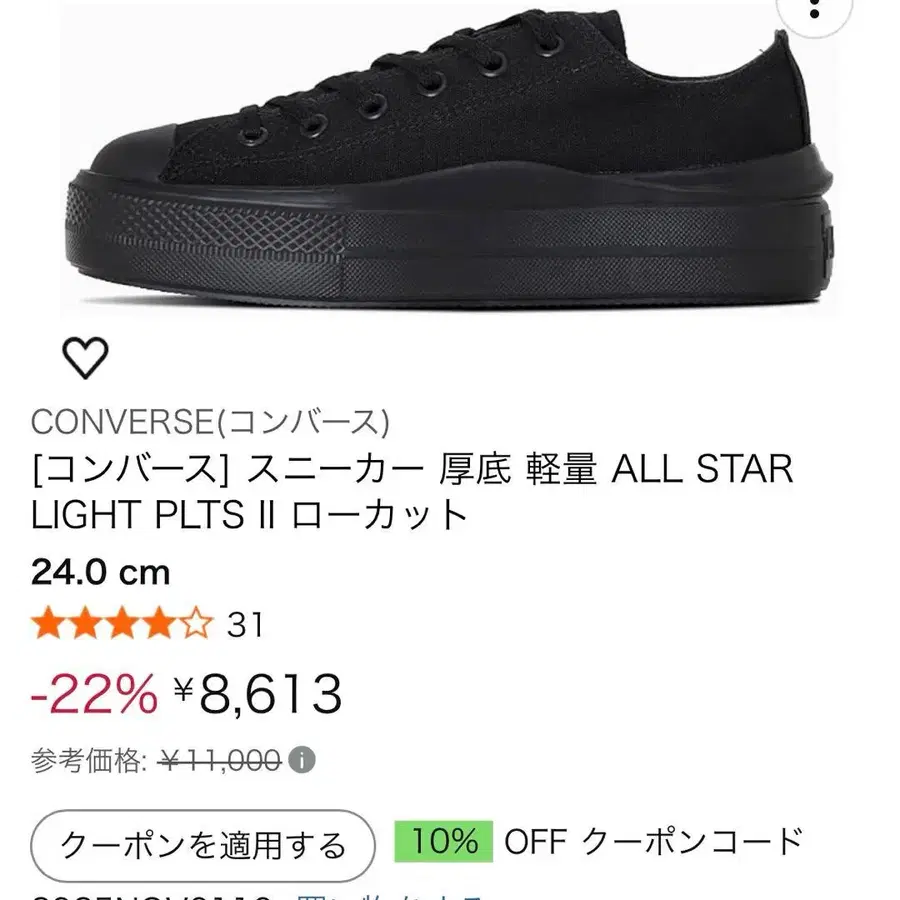This screenshot has width=900, height=900.
Task: Click the クーポンを適用する coupon button
Action: pyautogui.click(x=204, y=845)
